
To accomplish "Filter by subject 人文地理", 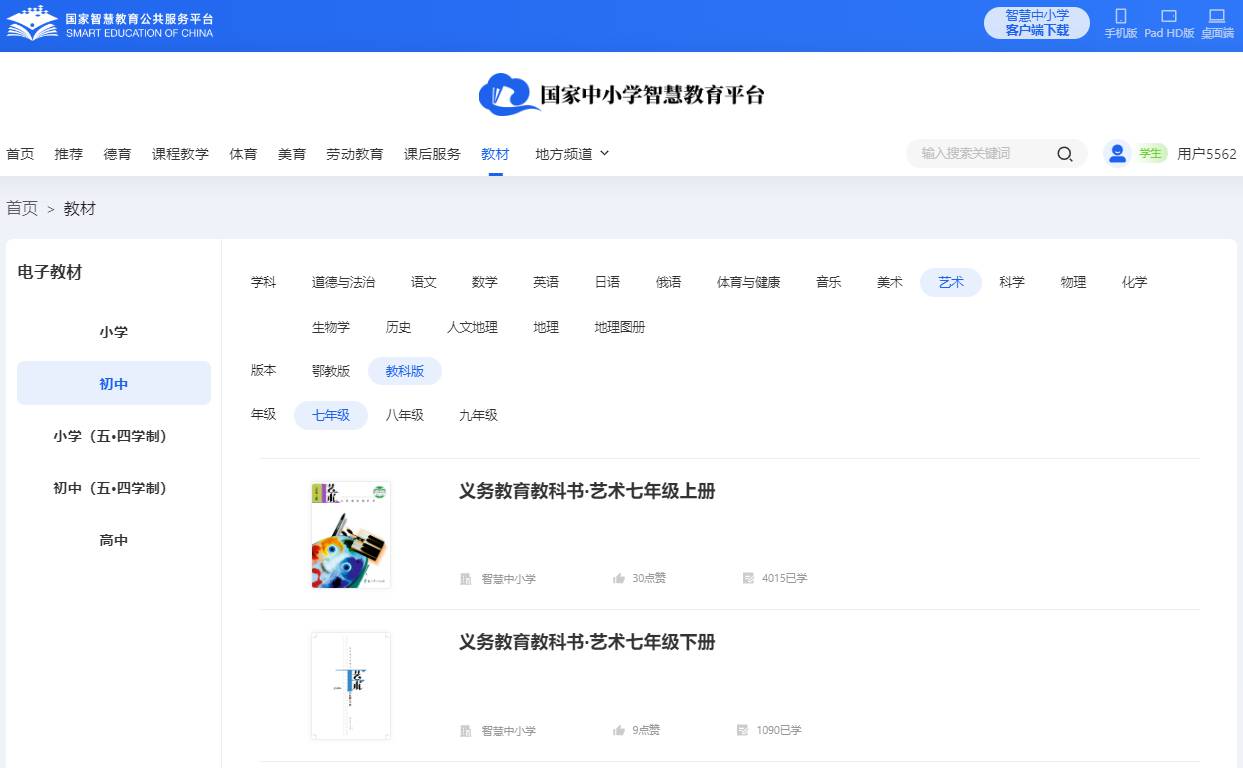I will pos(472,327).
